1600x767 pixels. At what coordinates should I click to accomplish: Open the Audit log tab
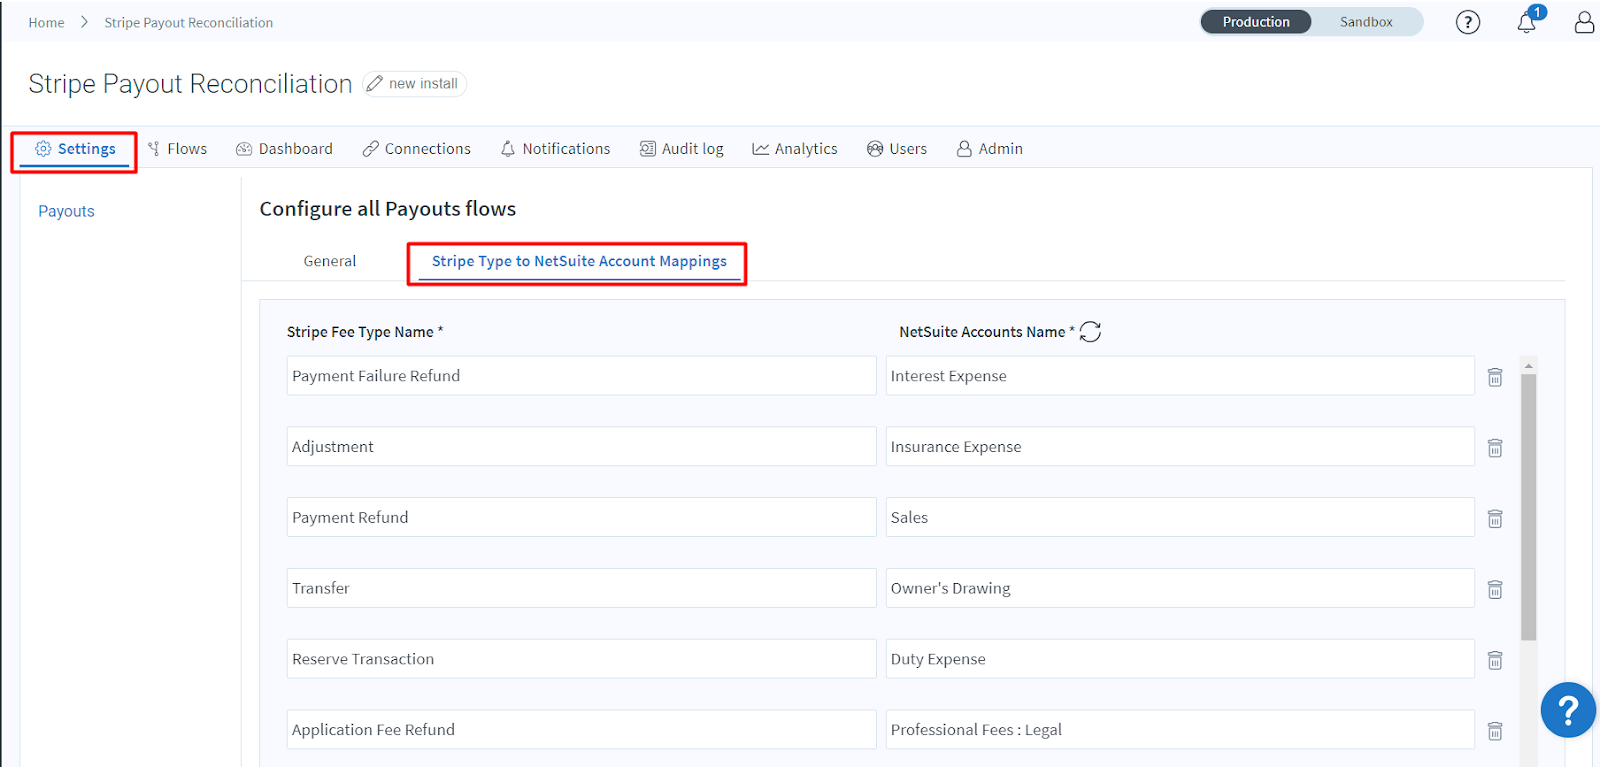(681, 149)
